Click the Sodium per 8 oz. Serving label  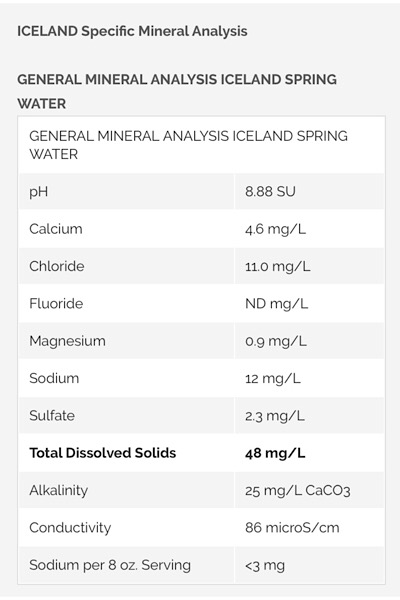click(x=110, y=565)
